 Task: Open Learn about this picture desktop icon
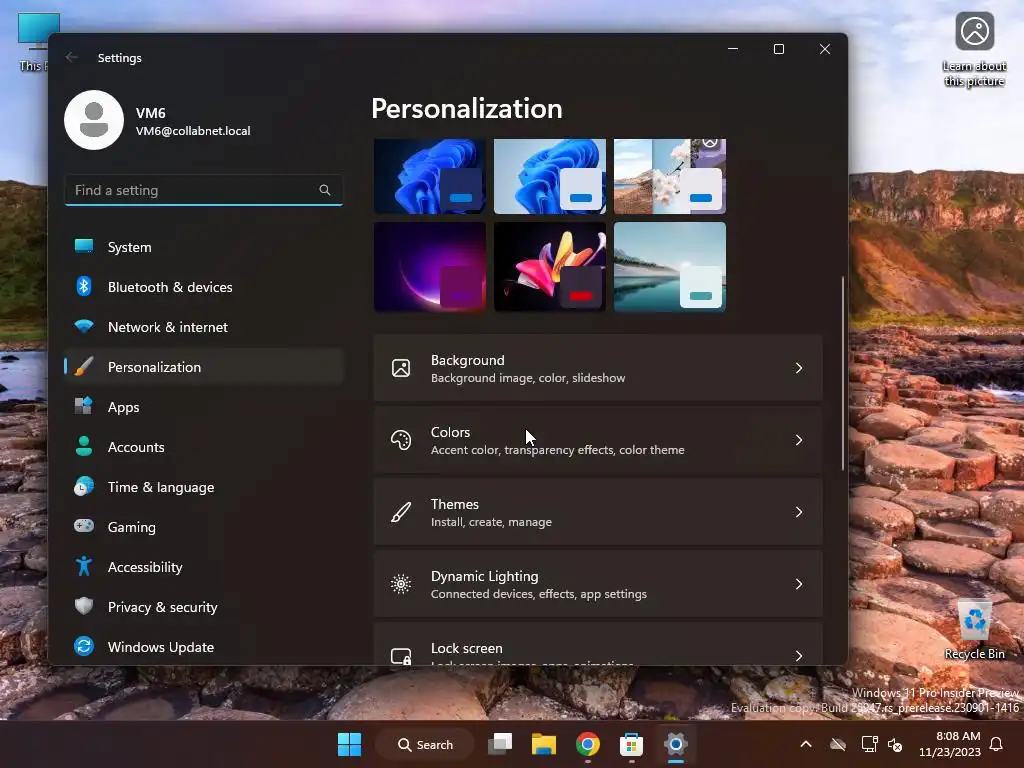click(974, 50)
